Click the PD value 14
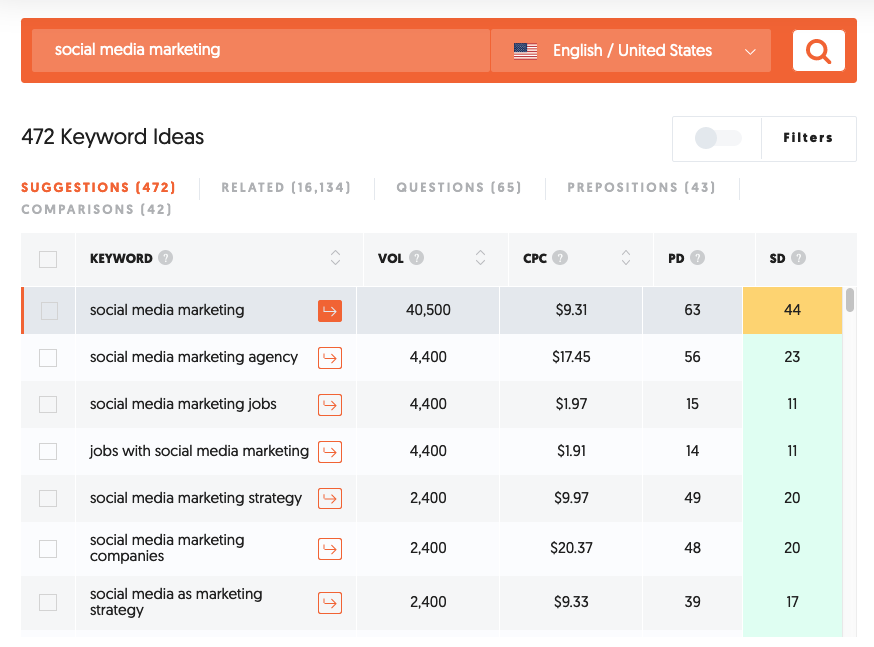The width and height of the screenshot is (874, 647). coord(692,450)
